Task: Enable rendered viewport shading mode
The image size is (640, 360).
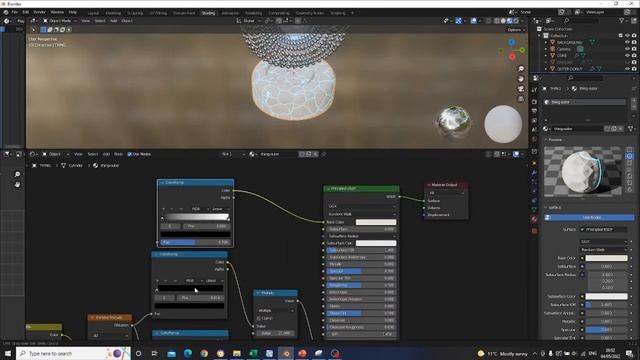Action: coord(516,21)
